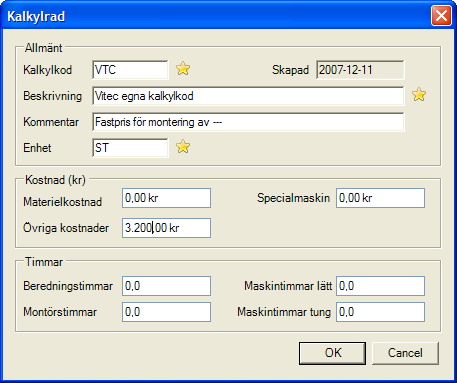Focus the Enhet field showing ST
Image resolution: width=457 pixels, height=383 pixels.
click(x=130, y=148)
